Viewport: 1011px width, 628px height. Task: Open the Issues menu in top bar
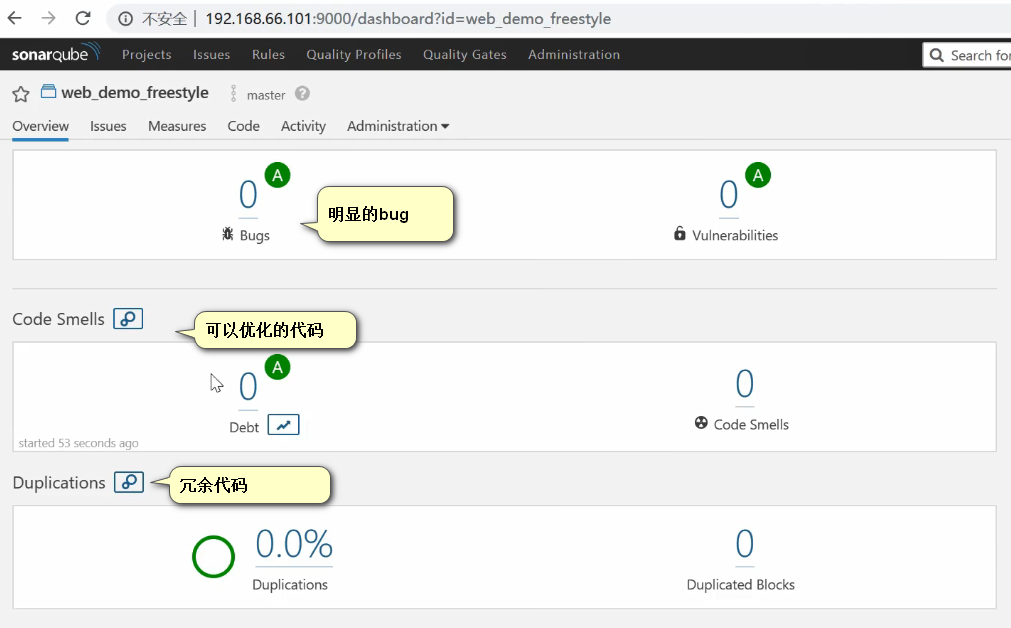(211, 55)
